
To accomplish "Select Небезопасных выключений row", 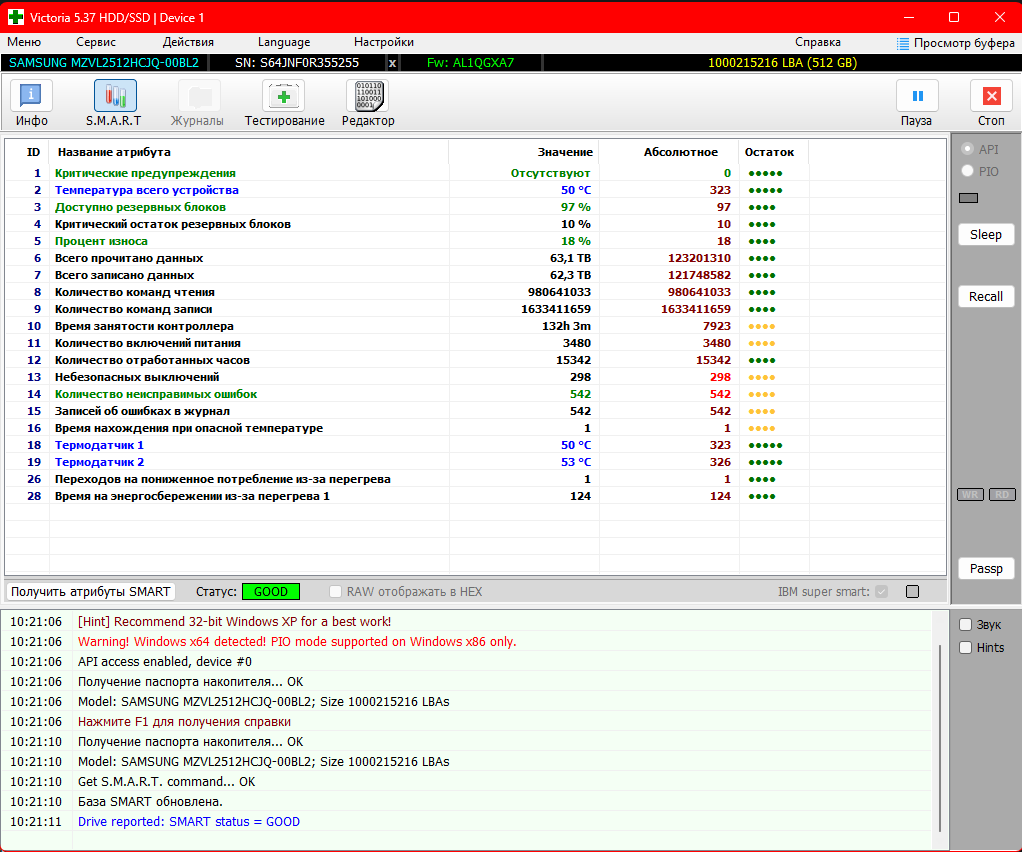I will 474,377.
